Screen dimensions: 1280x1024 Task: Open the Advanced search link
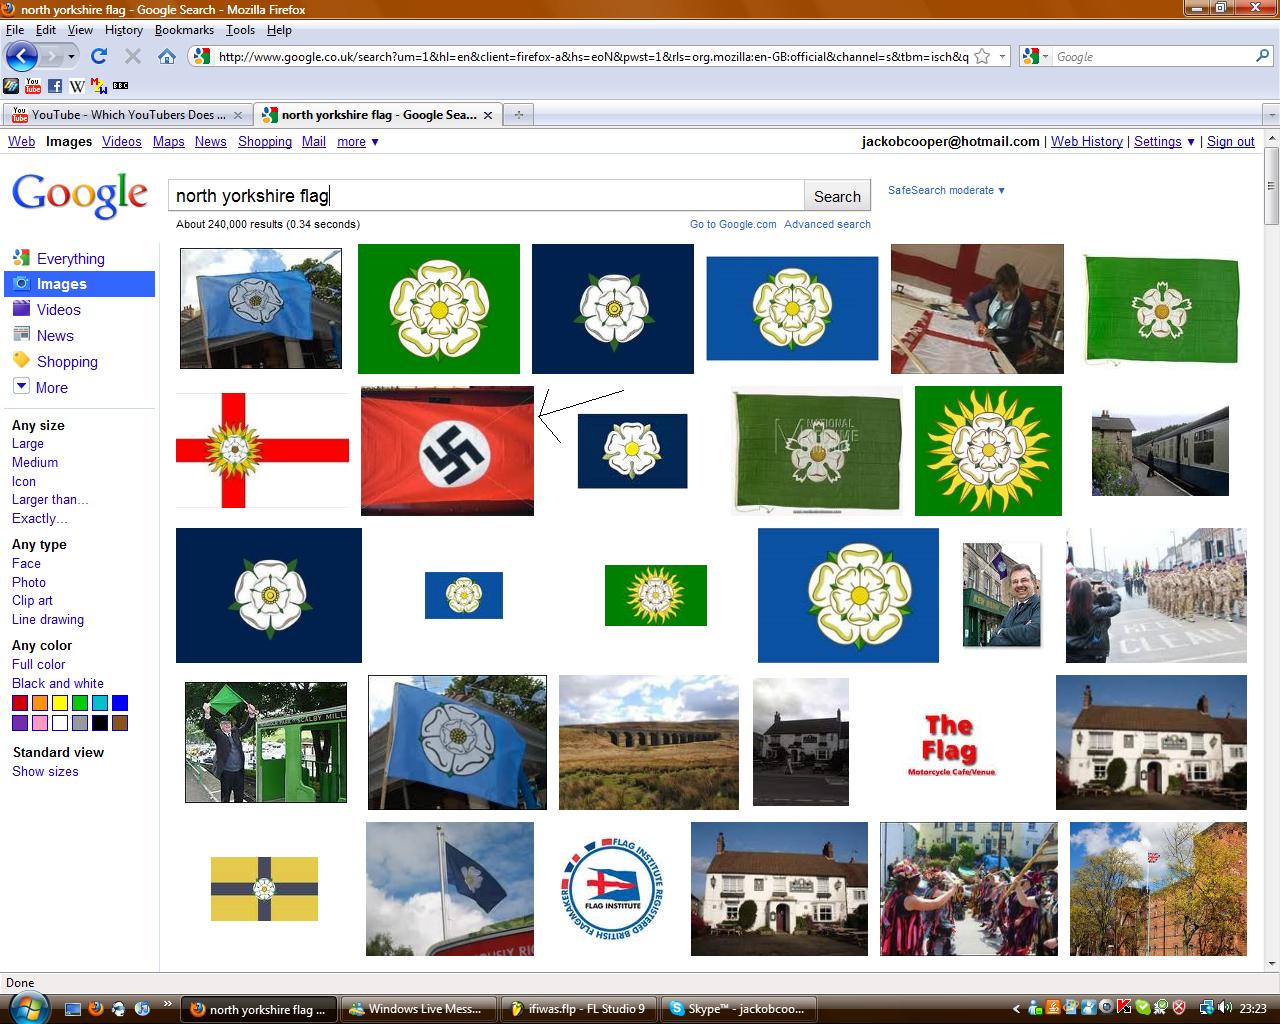point(827,224)
